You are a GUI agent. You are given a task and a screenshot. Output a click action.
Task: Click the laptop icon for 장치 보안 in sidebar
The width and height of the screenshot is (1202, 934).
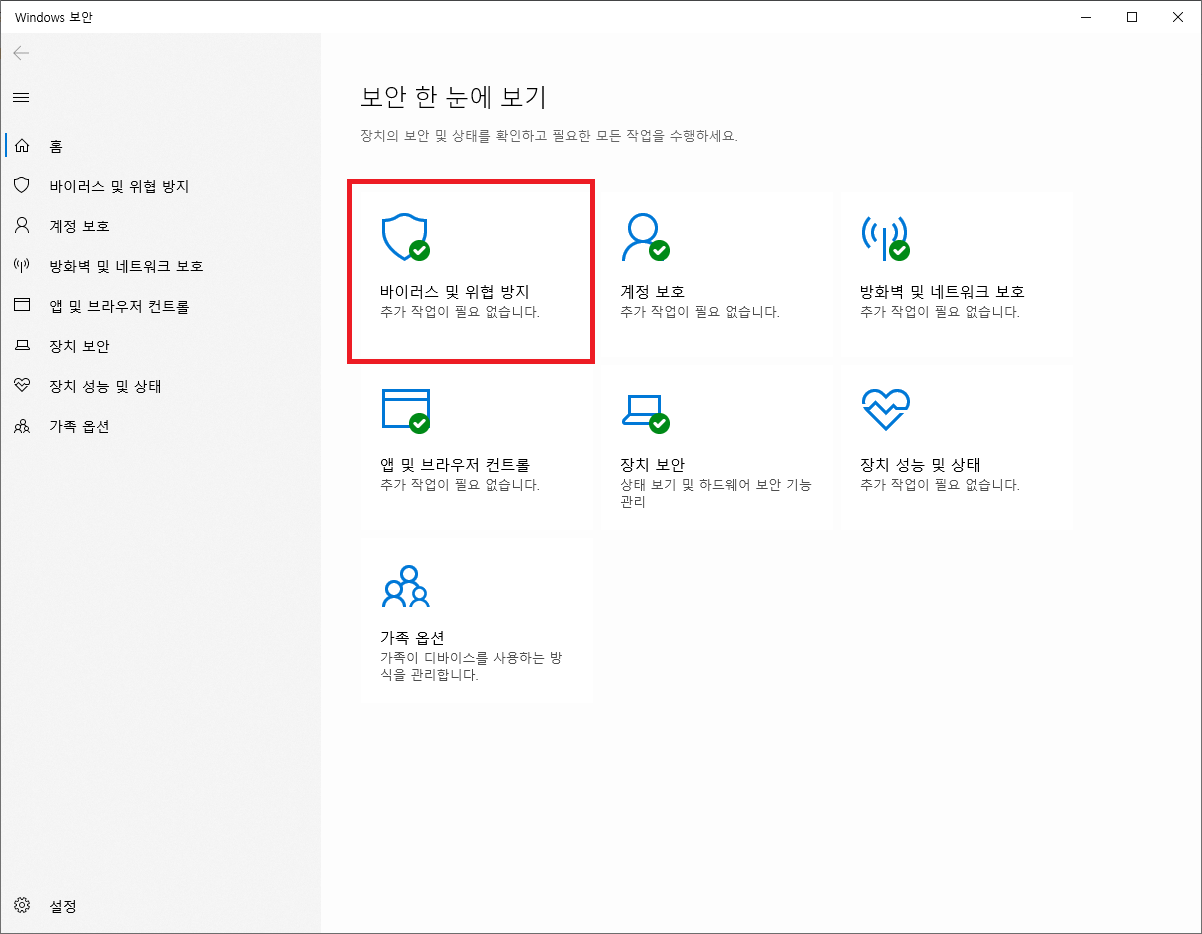[x=22, y=346]
